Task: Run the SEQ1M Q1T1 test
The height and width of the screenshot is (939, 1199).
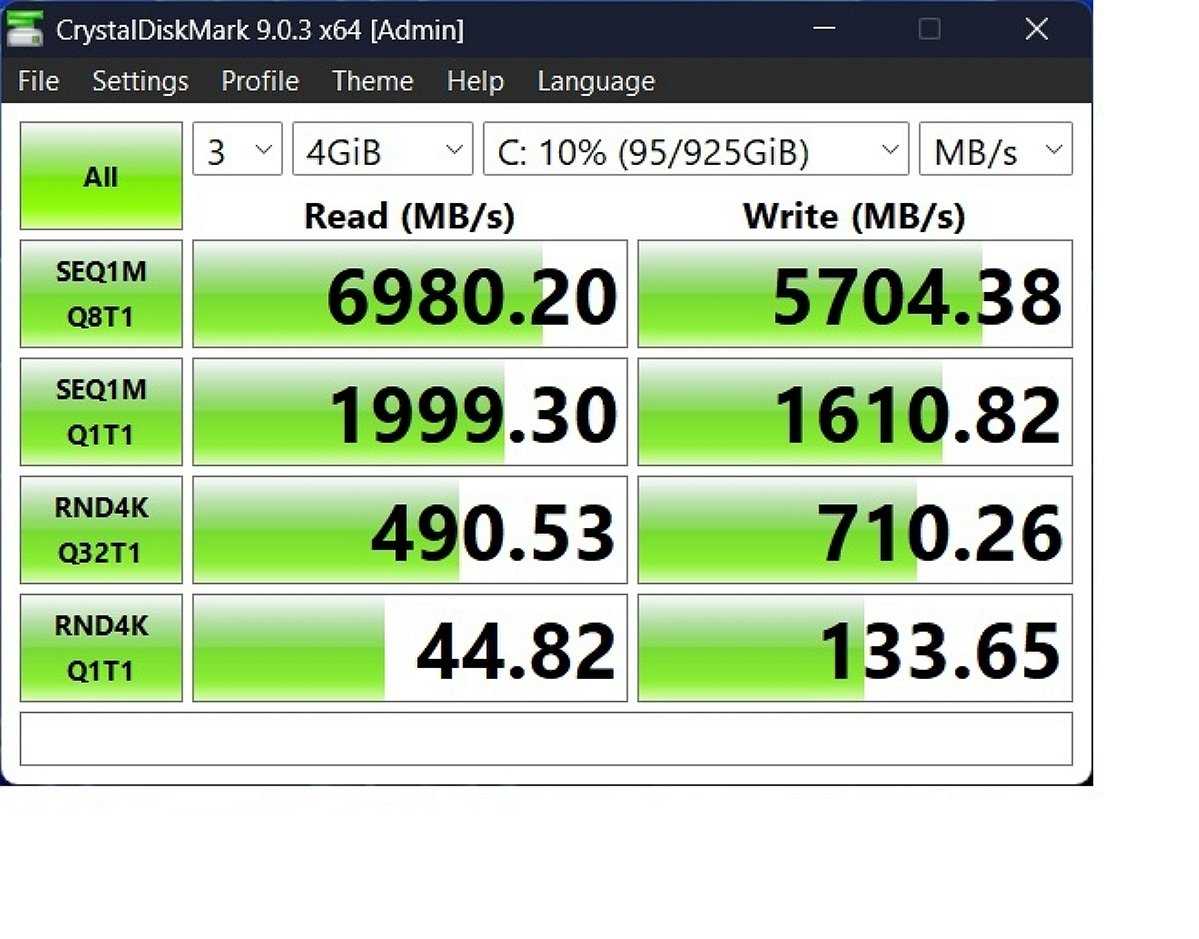Action: 101,411
